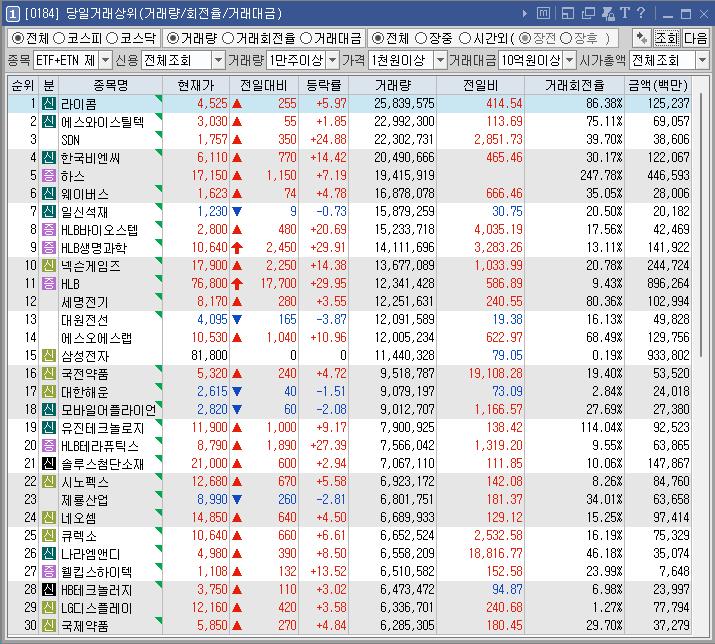
Task: Click the window link icon in title bar
Action: coord(608,13)
